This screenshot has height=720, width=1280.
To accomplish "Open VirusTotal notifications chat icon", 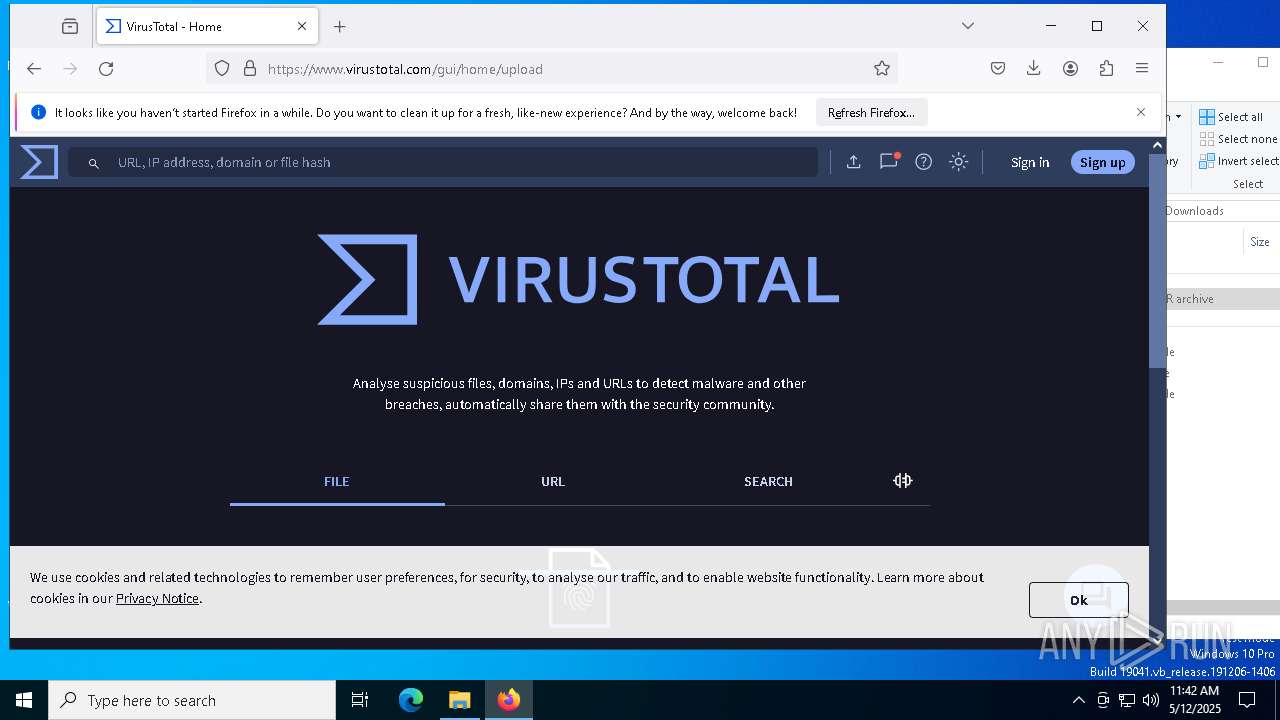I will point(888,162).
